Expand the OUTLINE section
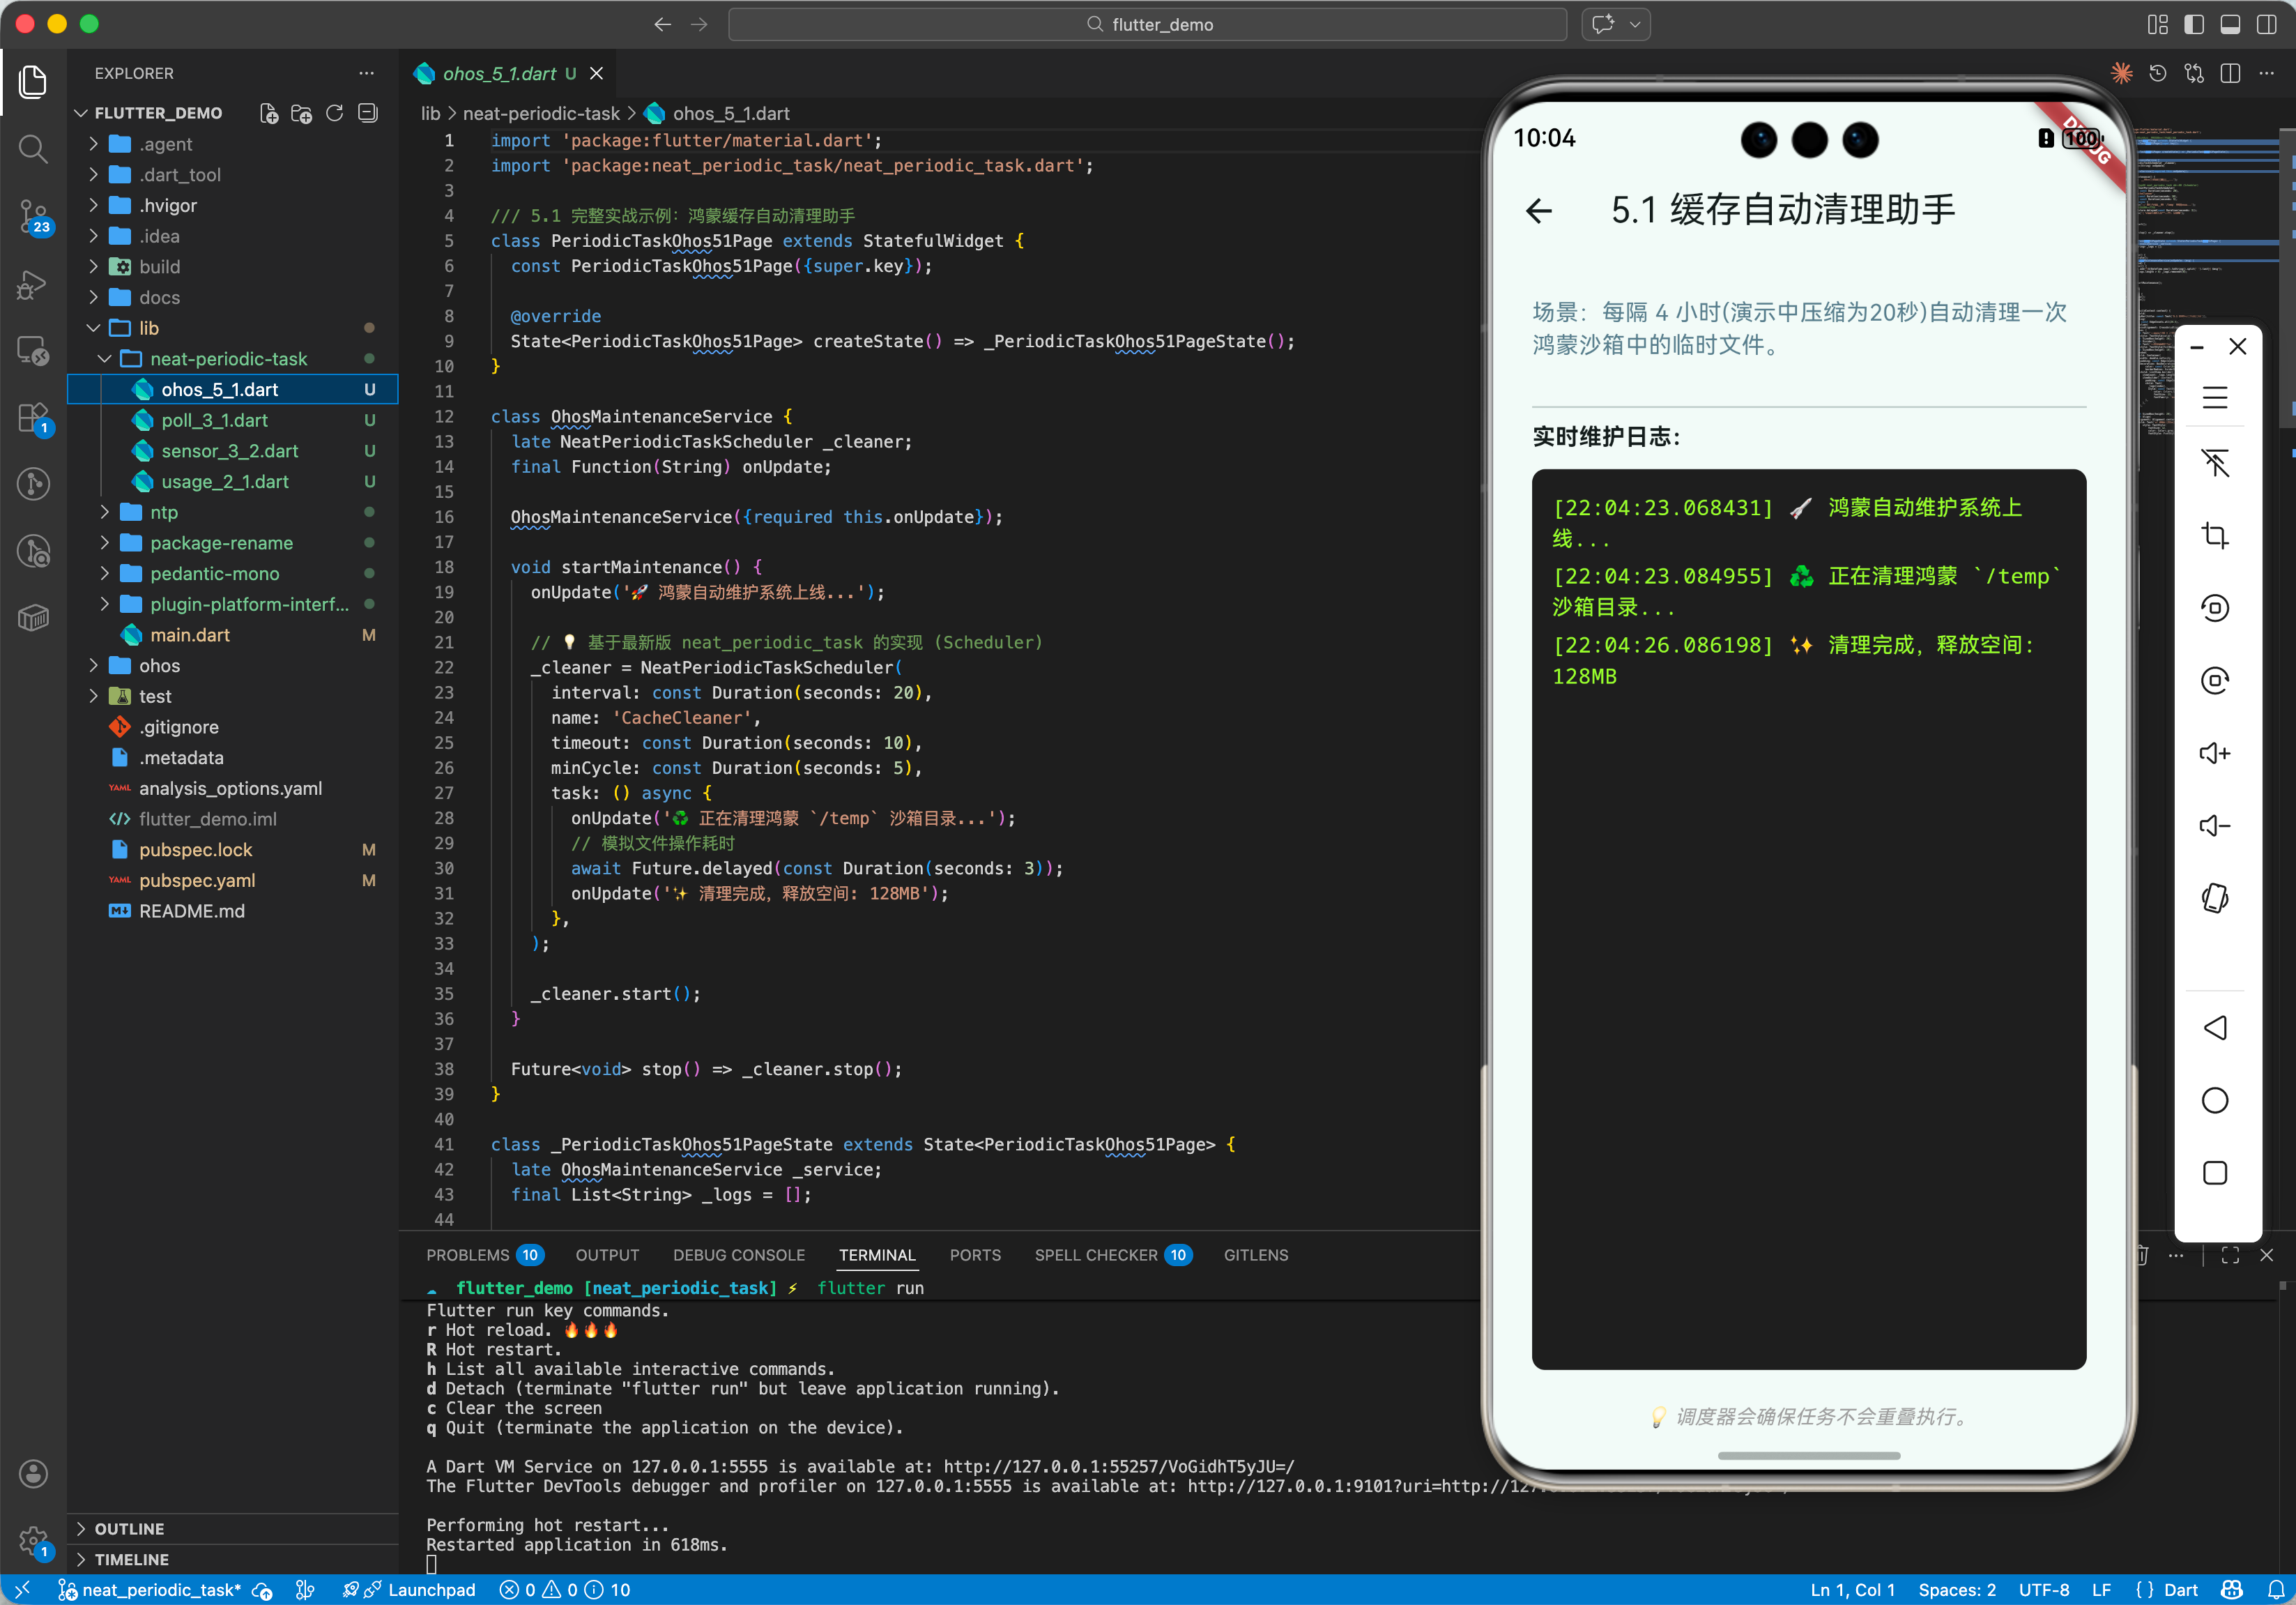This screenshot has width=2296, height=1605. tap(129, 1528)
